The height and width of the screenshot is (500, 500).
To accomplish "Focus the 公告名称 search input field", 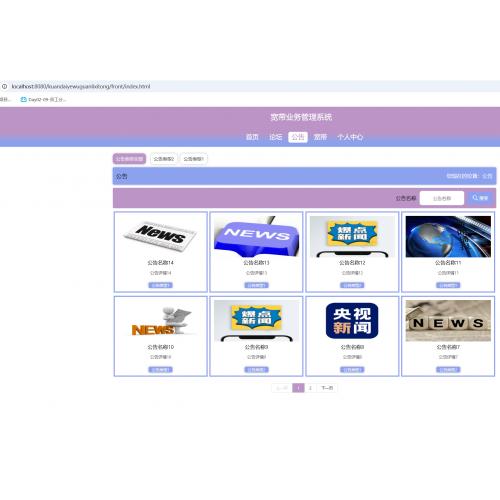I will (x=442, y=198).
